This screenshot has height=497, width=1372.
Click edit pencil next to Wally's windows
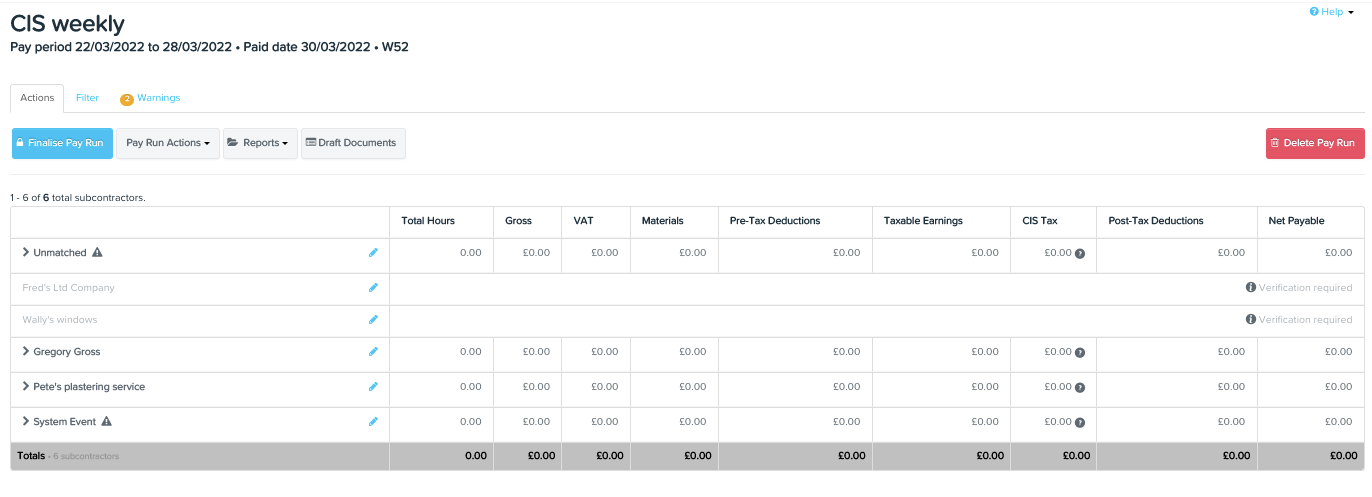(373, 320)
